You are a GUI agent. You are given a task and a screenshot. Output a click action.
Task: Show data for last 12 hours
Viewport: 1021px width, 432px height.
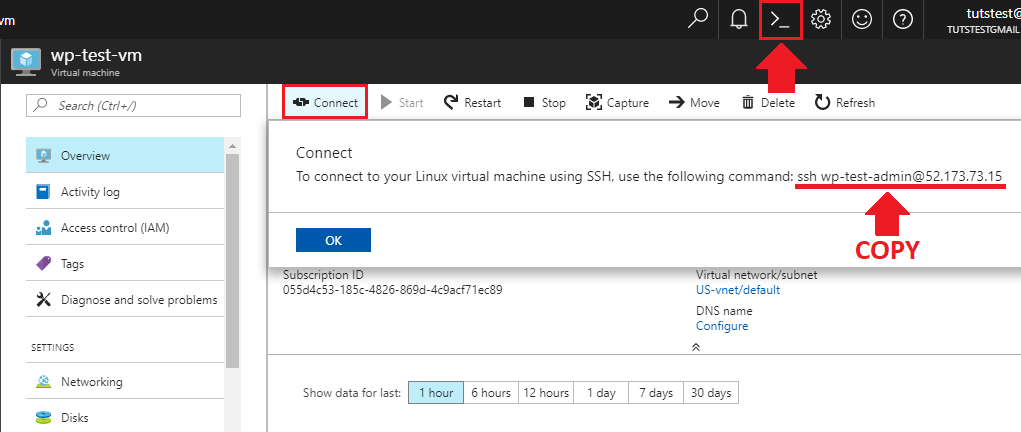[546, 393]
